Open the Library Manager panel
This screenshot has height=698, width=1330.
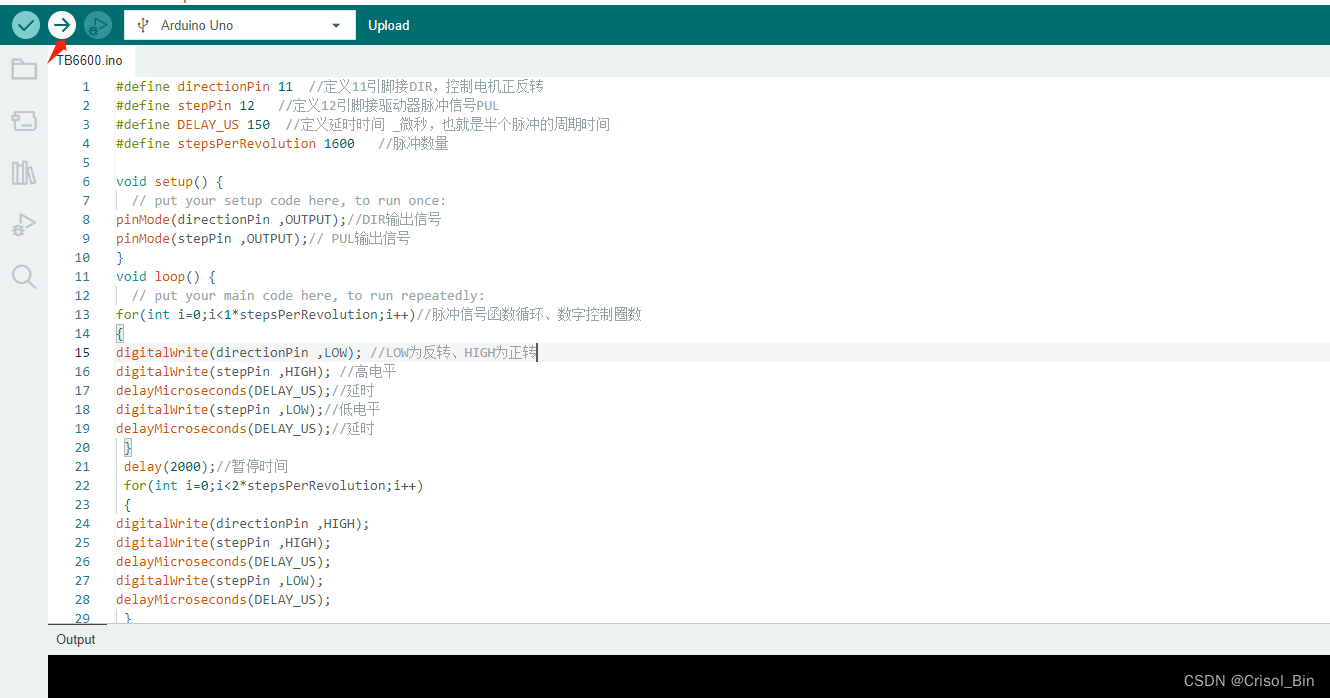click(x=23, y=172)
